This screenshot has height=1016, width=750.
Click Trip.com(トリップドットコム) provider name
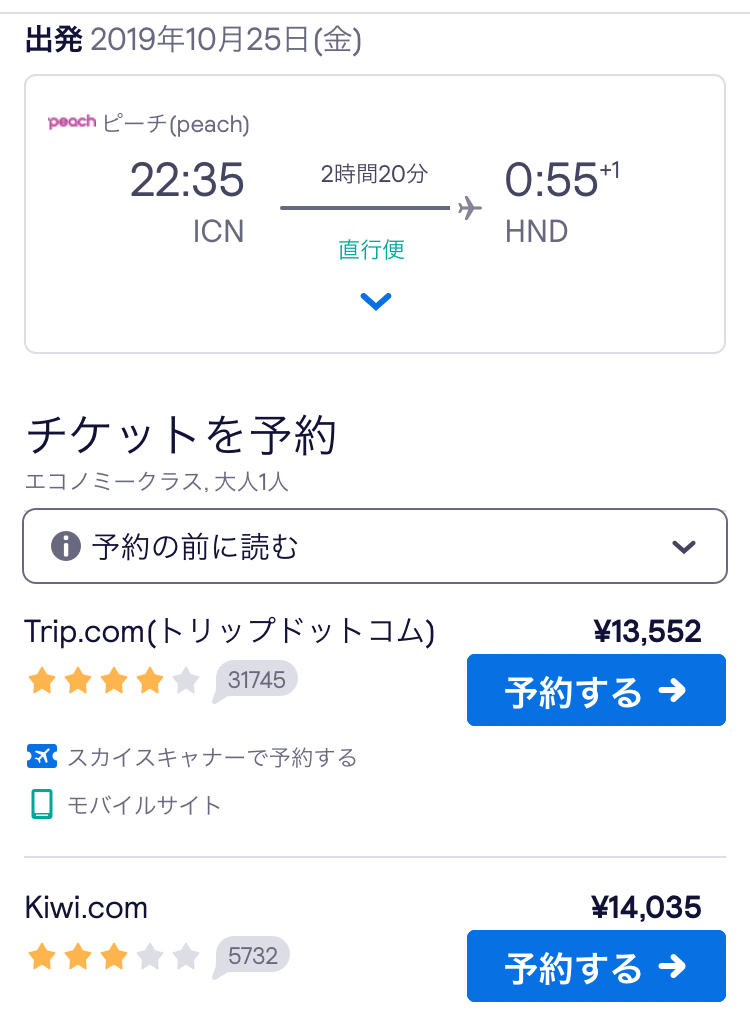click(x=229, y=631)
